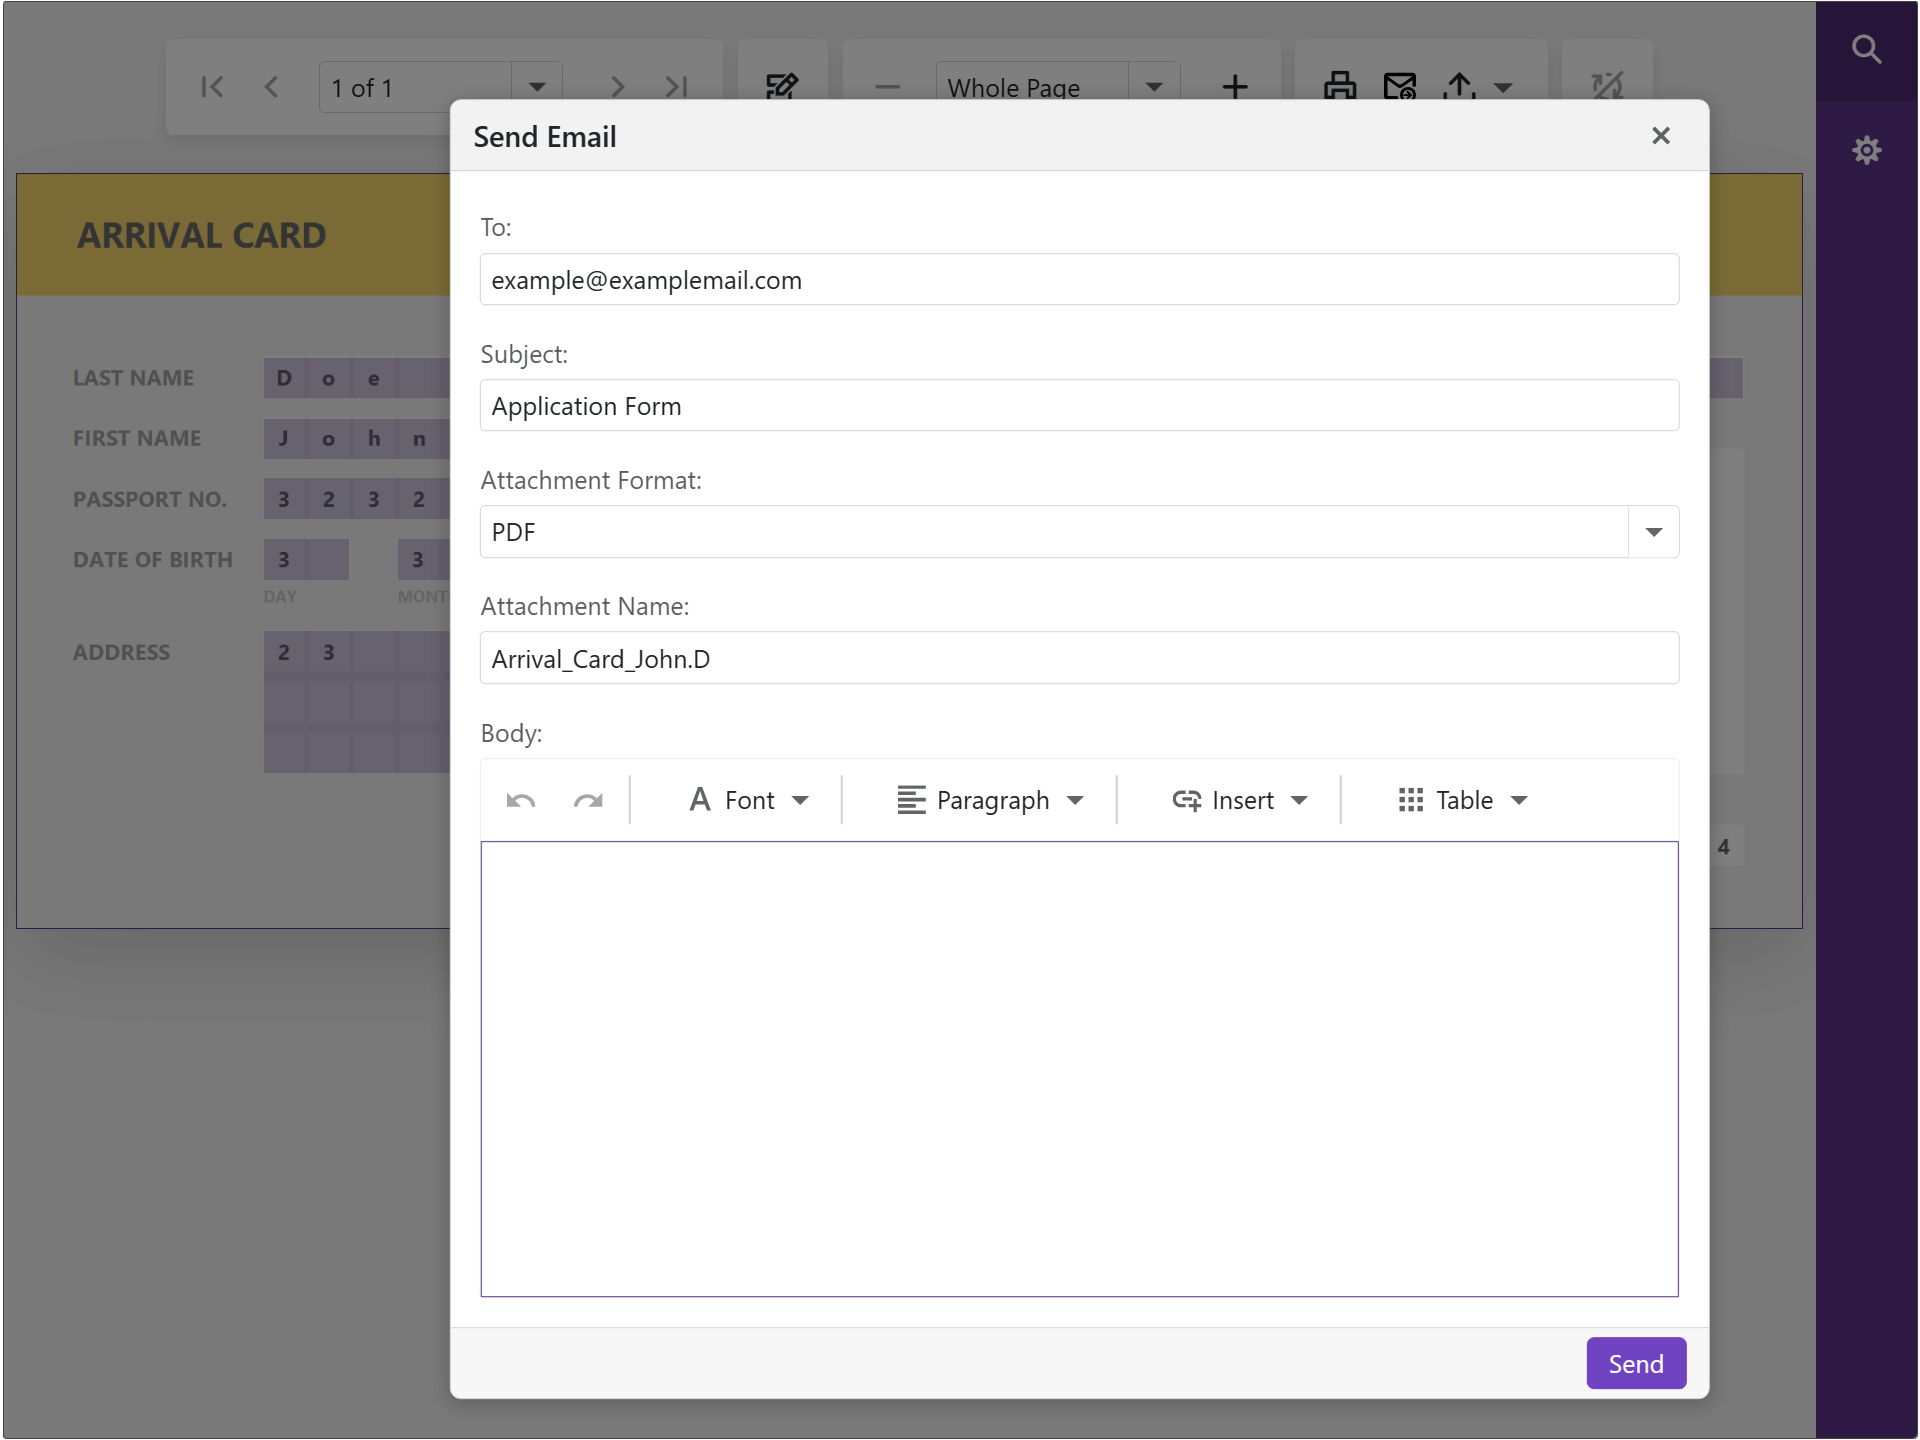The image size is (1920, 1440).
Task: Open the email report tool
Action: [x=1400, y=87]
